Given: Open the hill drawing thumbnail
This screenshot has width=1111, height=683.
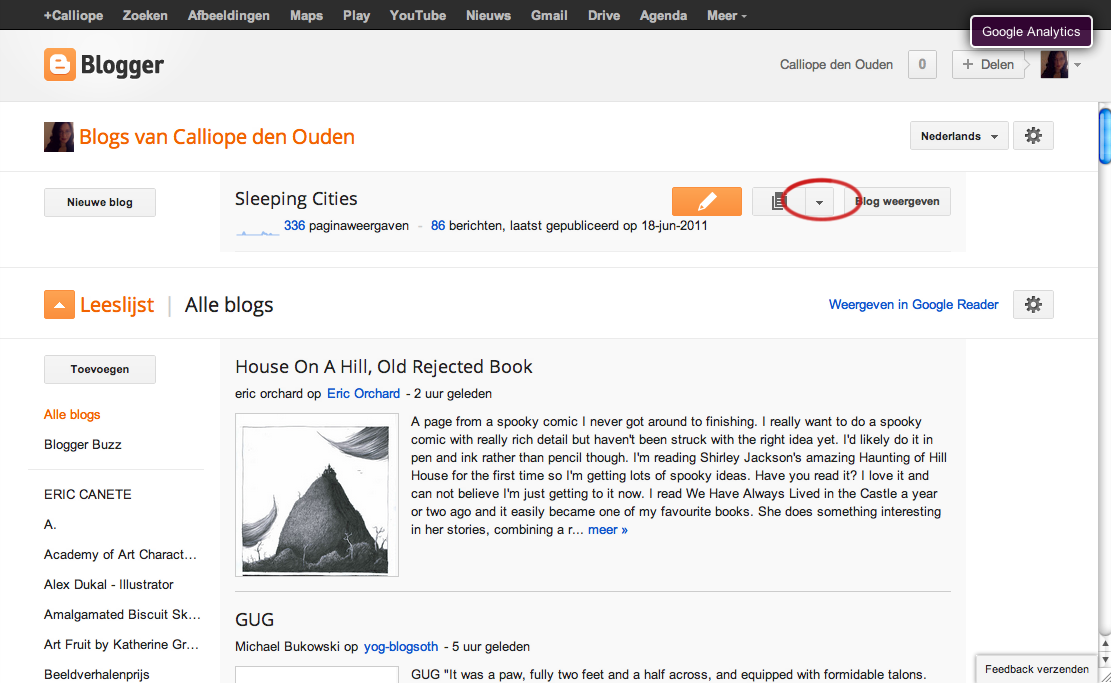Looking at the screenshot, I should click(x=317, y=495).
